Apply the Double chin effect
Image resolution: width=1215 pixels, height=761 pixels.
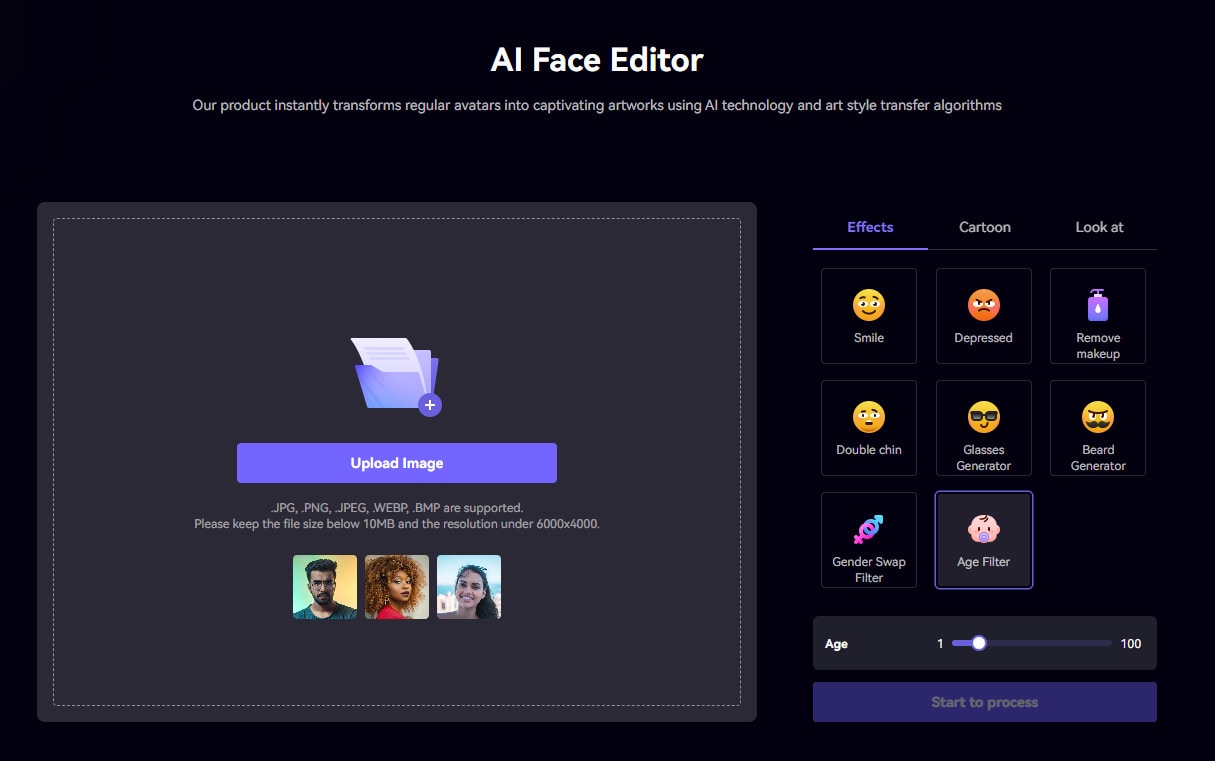[868, 428]
